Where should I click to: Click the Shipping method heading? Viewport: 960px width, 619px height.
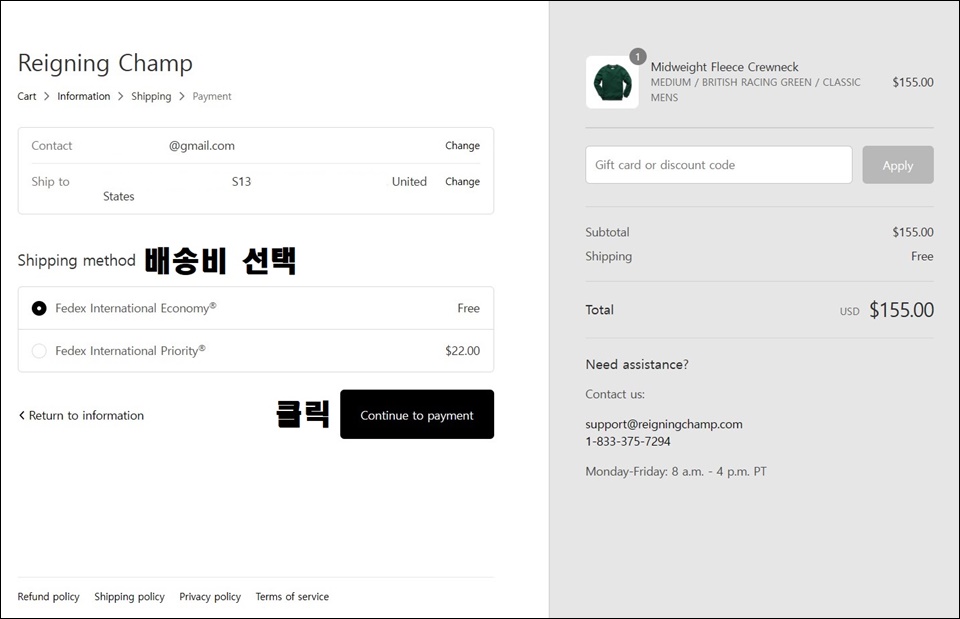click(x=77, y=261)
